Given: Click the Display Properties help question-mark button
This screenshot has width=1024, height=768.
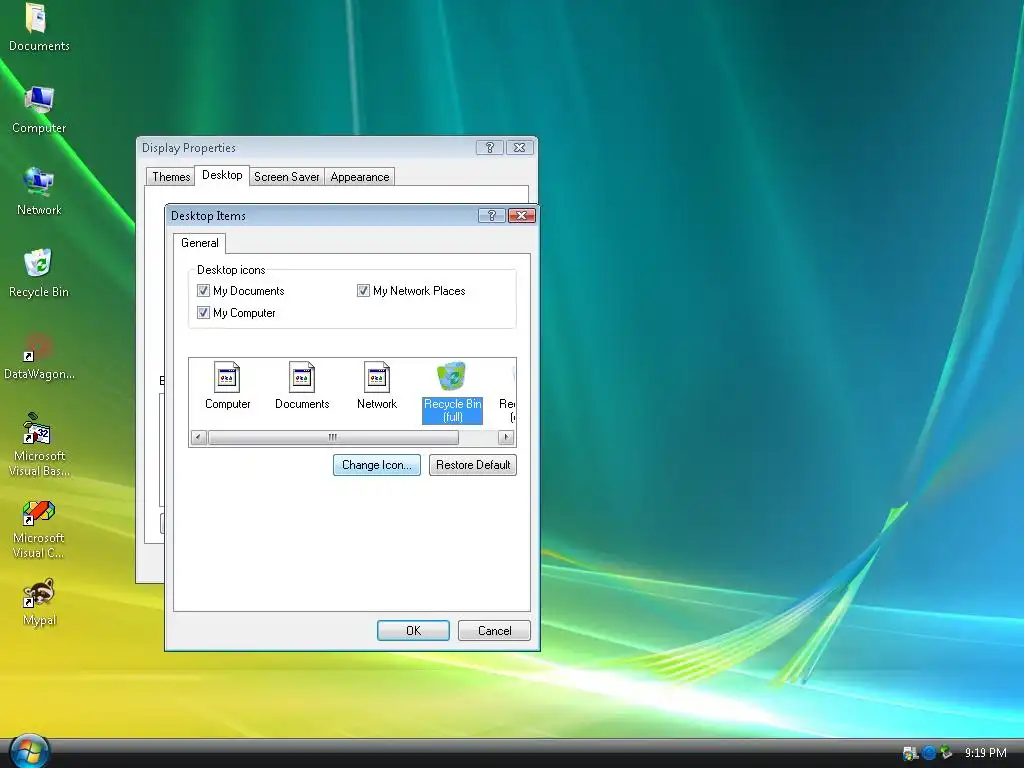Looking at the screenshot, I should point(490,148).
